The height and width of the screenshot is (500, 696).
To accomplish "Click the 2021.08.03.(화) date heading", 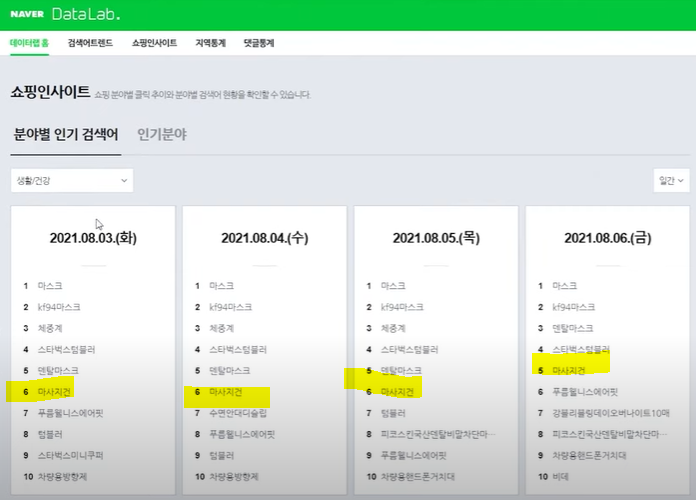I will 93,238.
